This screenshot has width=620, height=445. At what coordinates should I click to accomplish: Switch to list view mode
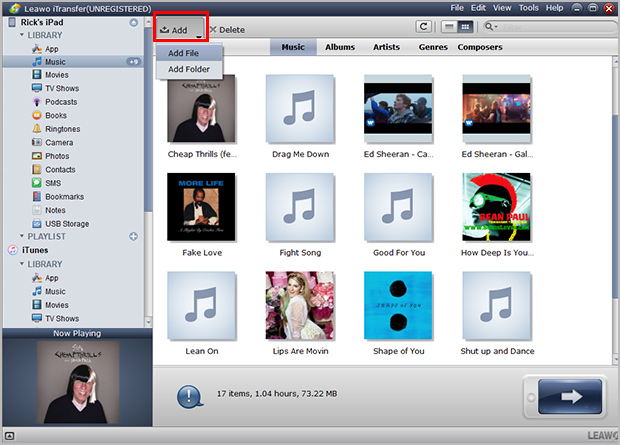click(449, 27)
